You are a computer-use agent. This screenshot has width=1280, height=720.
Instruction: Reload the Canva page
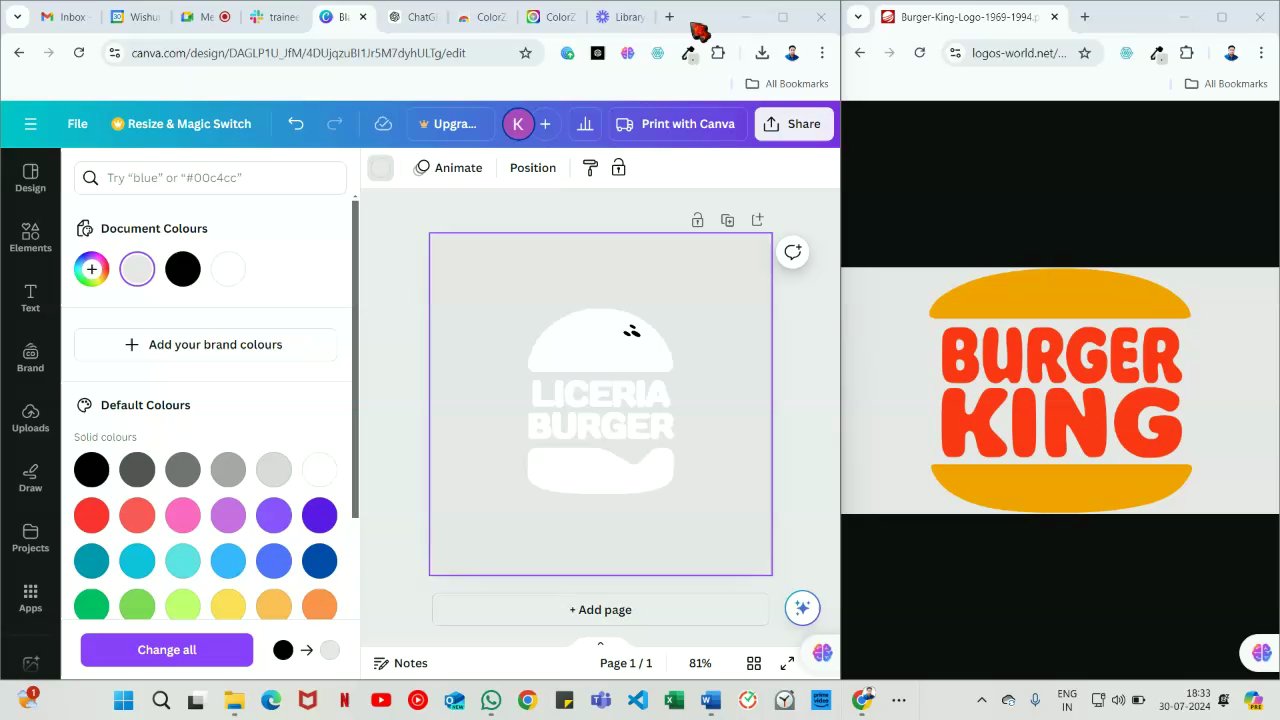pos(79,53)
